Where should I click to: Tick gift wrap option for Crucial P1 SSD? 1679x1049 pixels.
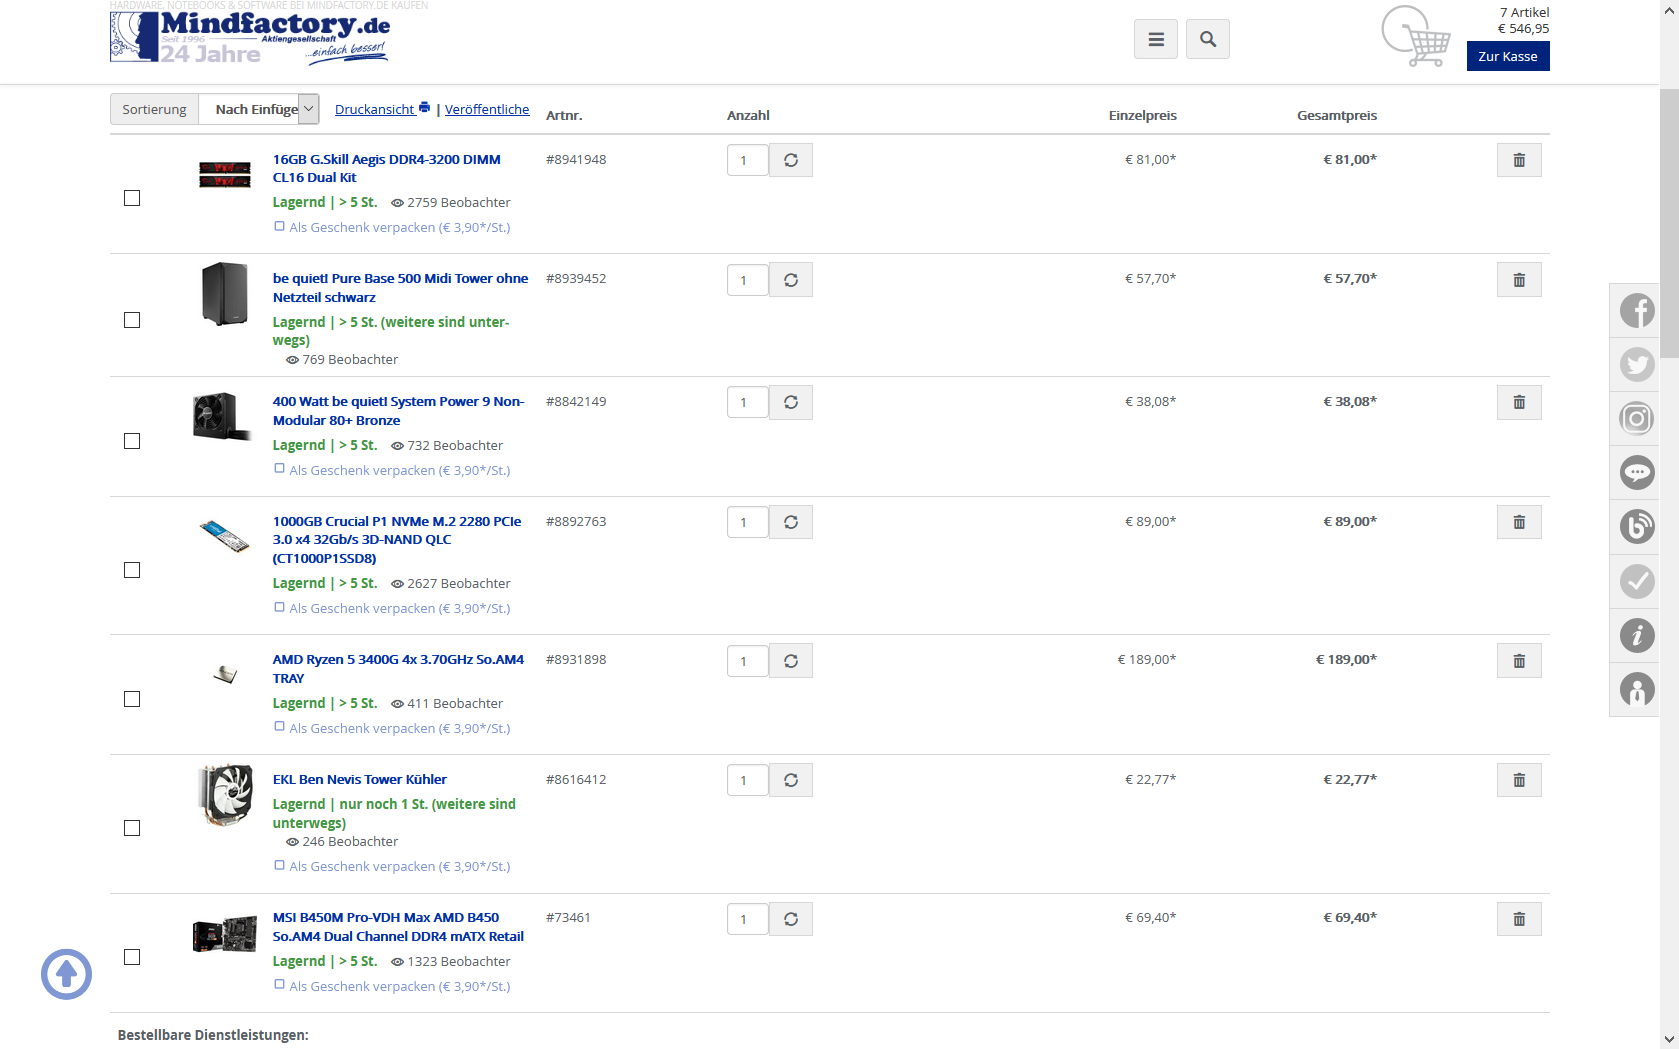[x=280, y=607]
